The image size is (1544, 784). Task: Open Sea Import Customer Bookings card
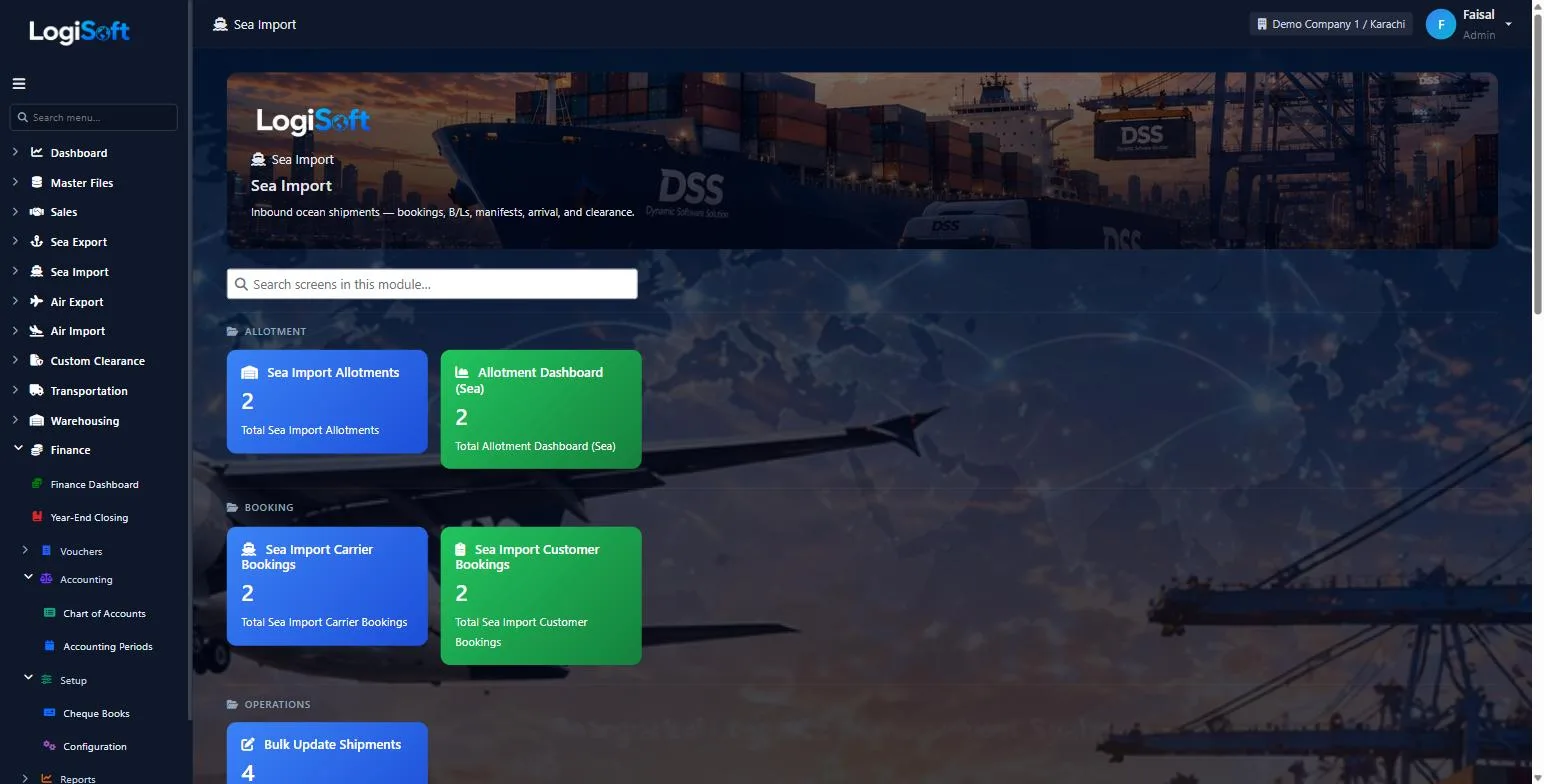point(541,596)
